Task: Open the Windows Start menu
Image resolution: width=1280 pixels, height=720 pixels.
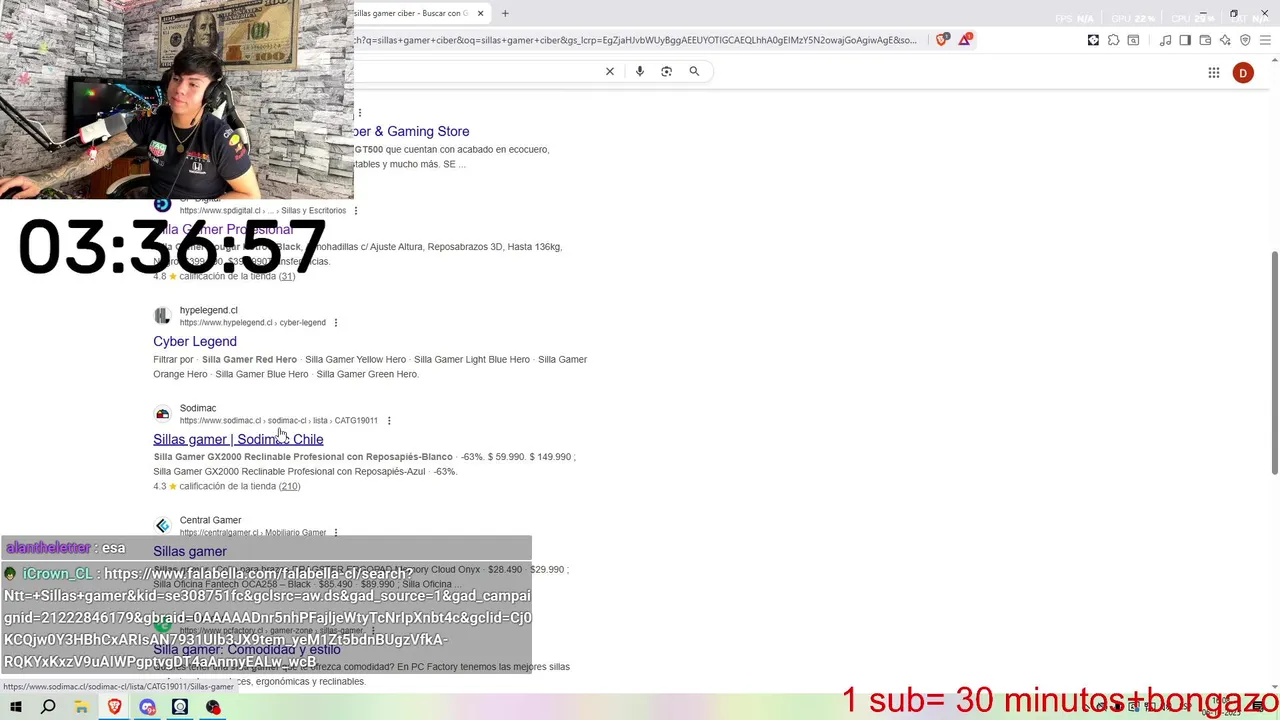Action: click(x=16, y=707)
